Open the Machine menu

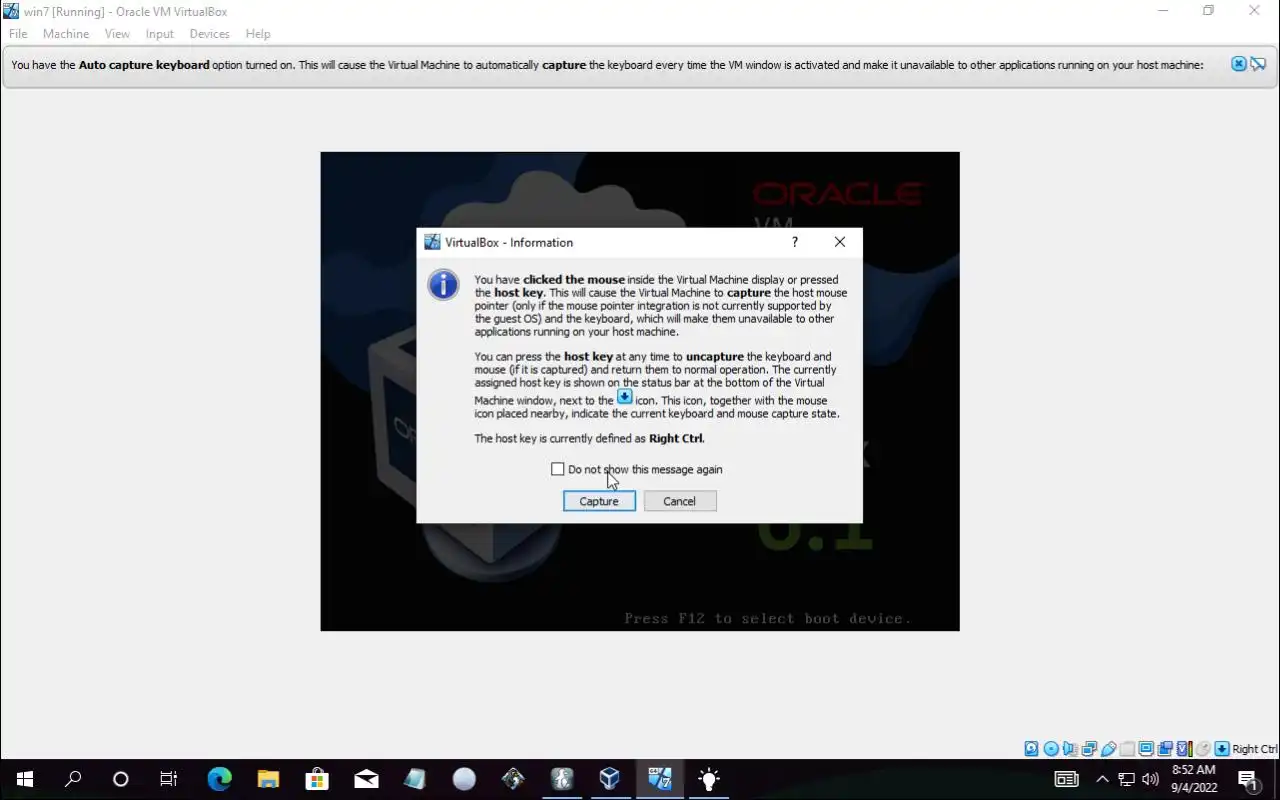[x=66, y=34]
